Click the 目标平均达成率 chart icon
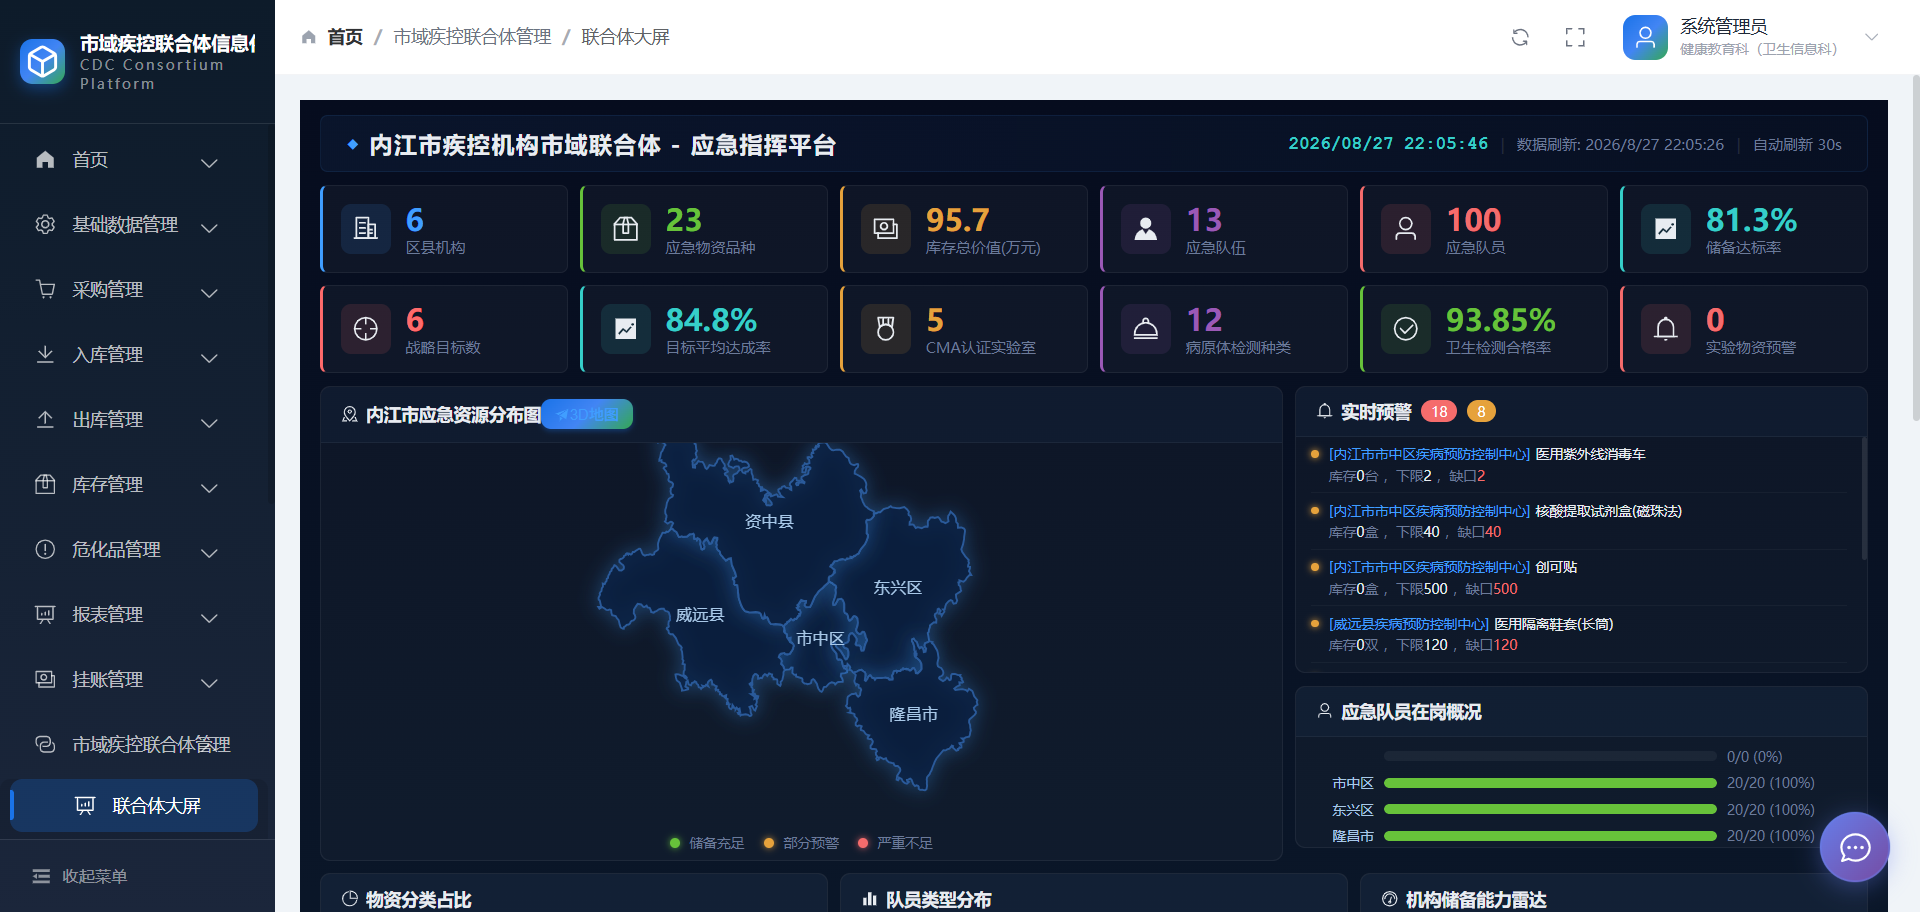This screenshot has width=1920, height=912. point(626,329)
